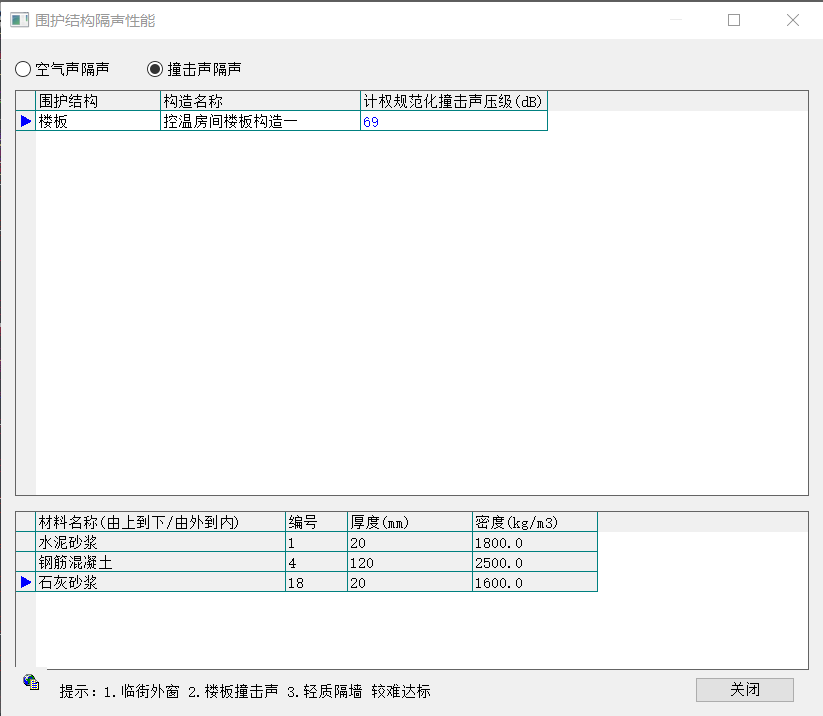Screen dimensions: 823x716
Task: Click thickness 120 of 钢筋混凝土
Action: 409,562
